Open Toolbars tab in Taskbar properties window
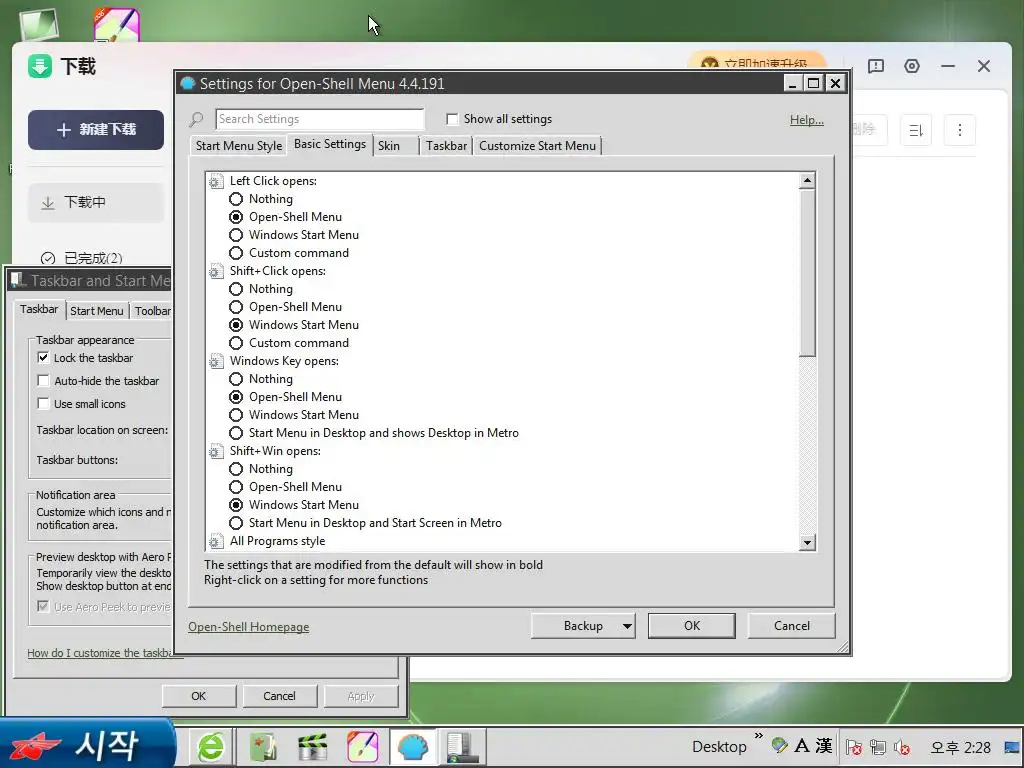 pos(152,311)
